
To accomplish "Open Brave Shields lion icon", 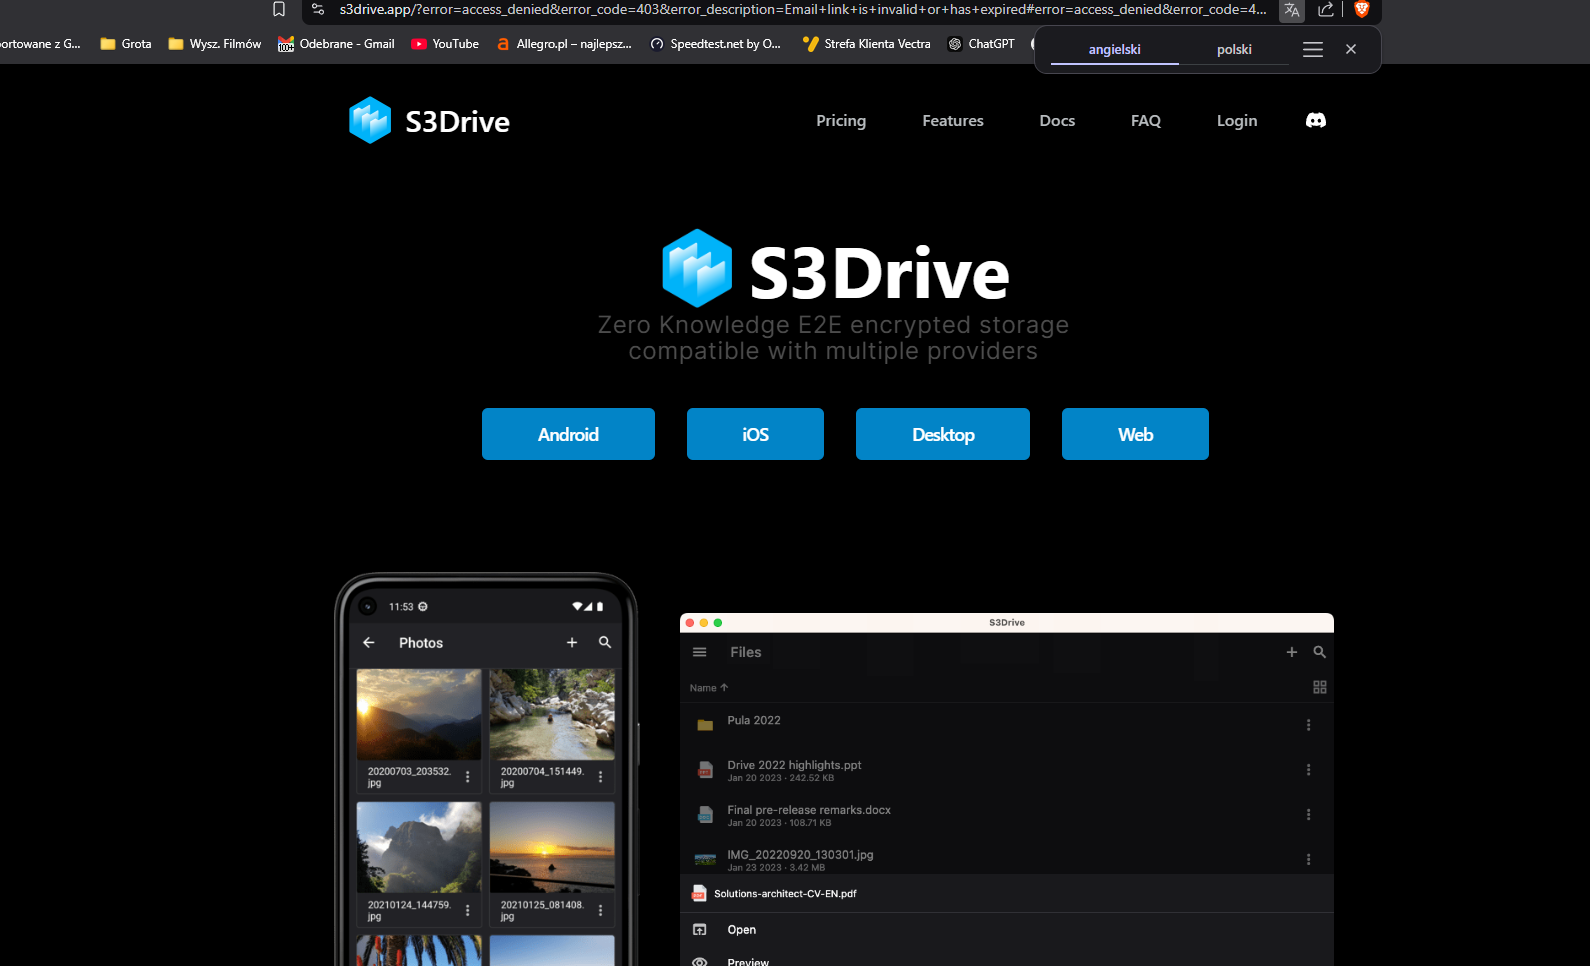I will pos(1361,9).
